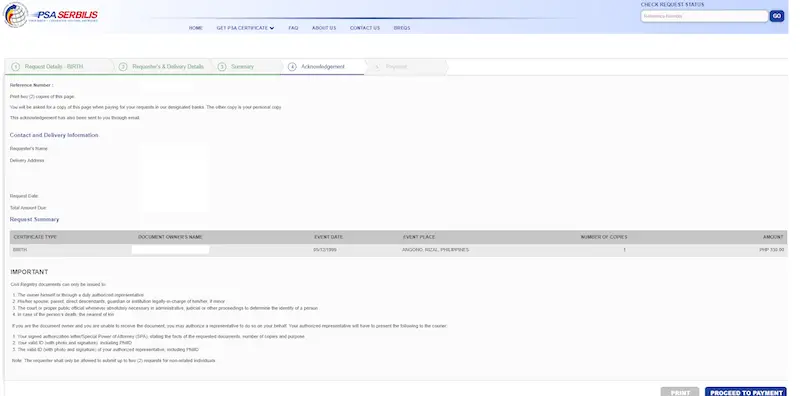Click the Reference Number label
The width and height of the screenshot is (800, 396).
32,85
